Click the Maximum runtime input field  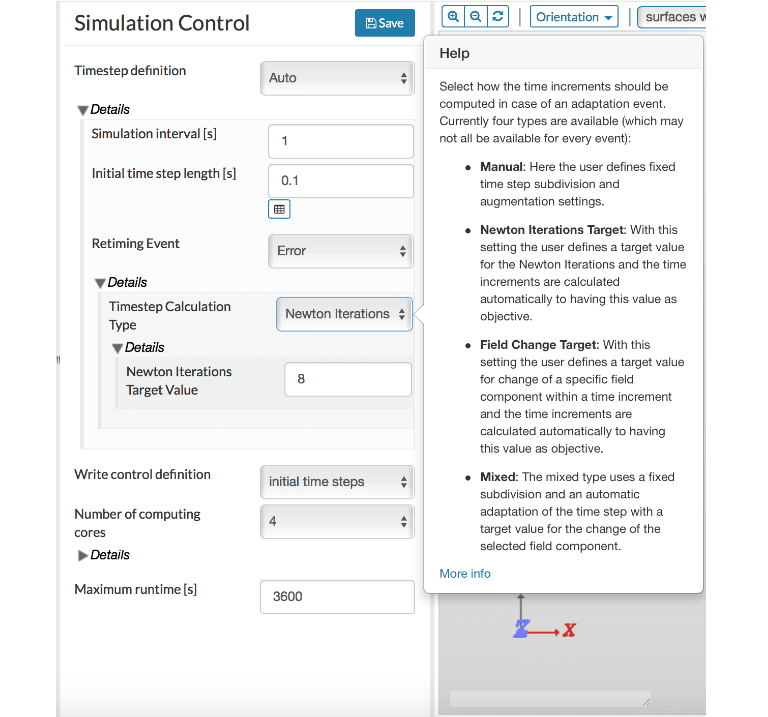337,597
